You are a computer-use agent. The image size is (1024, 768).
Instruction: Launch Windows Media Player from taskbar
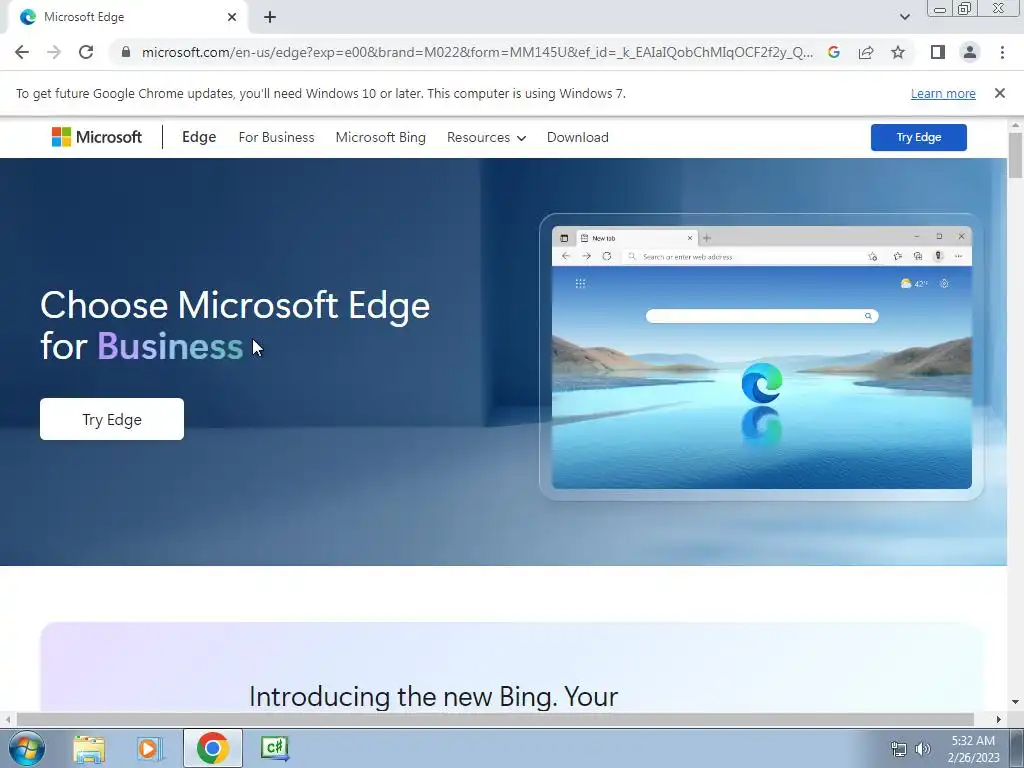pyautogui.click(x=149, y=748)
